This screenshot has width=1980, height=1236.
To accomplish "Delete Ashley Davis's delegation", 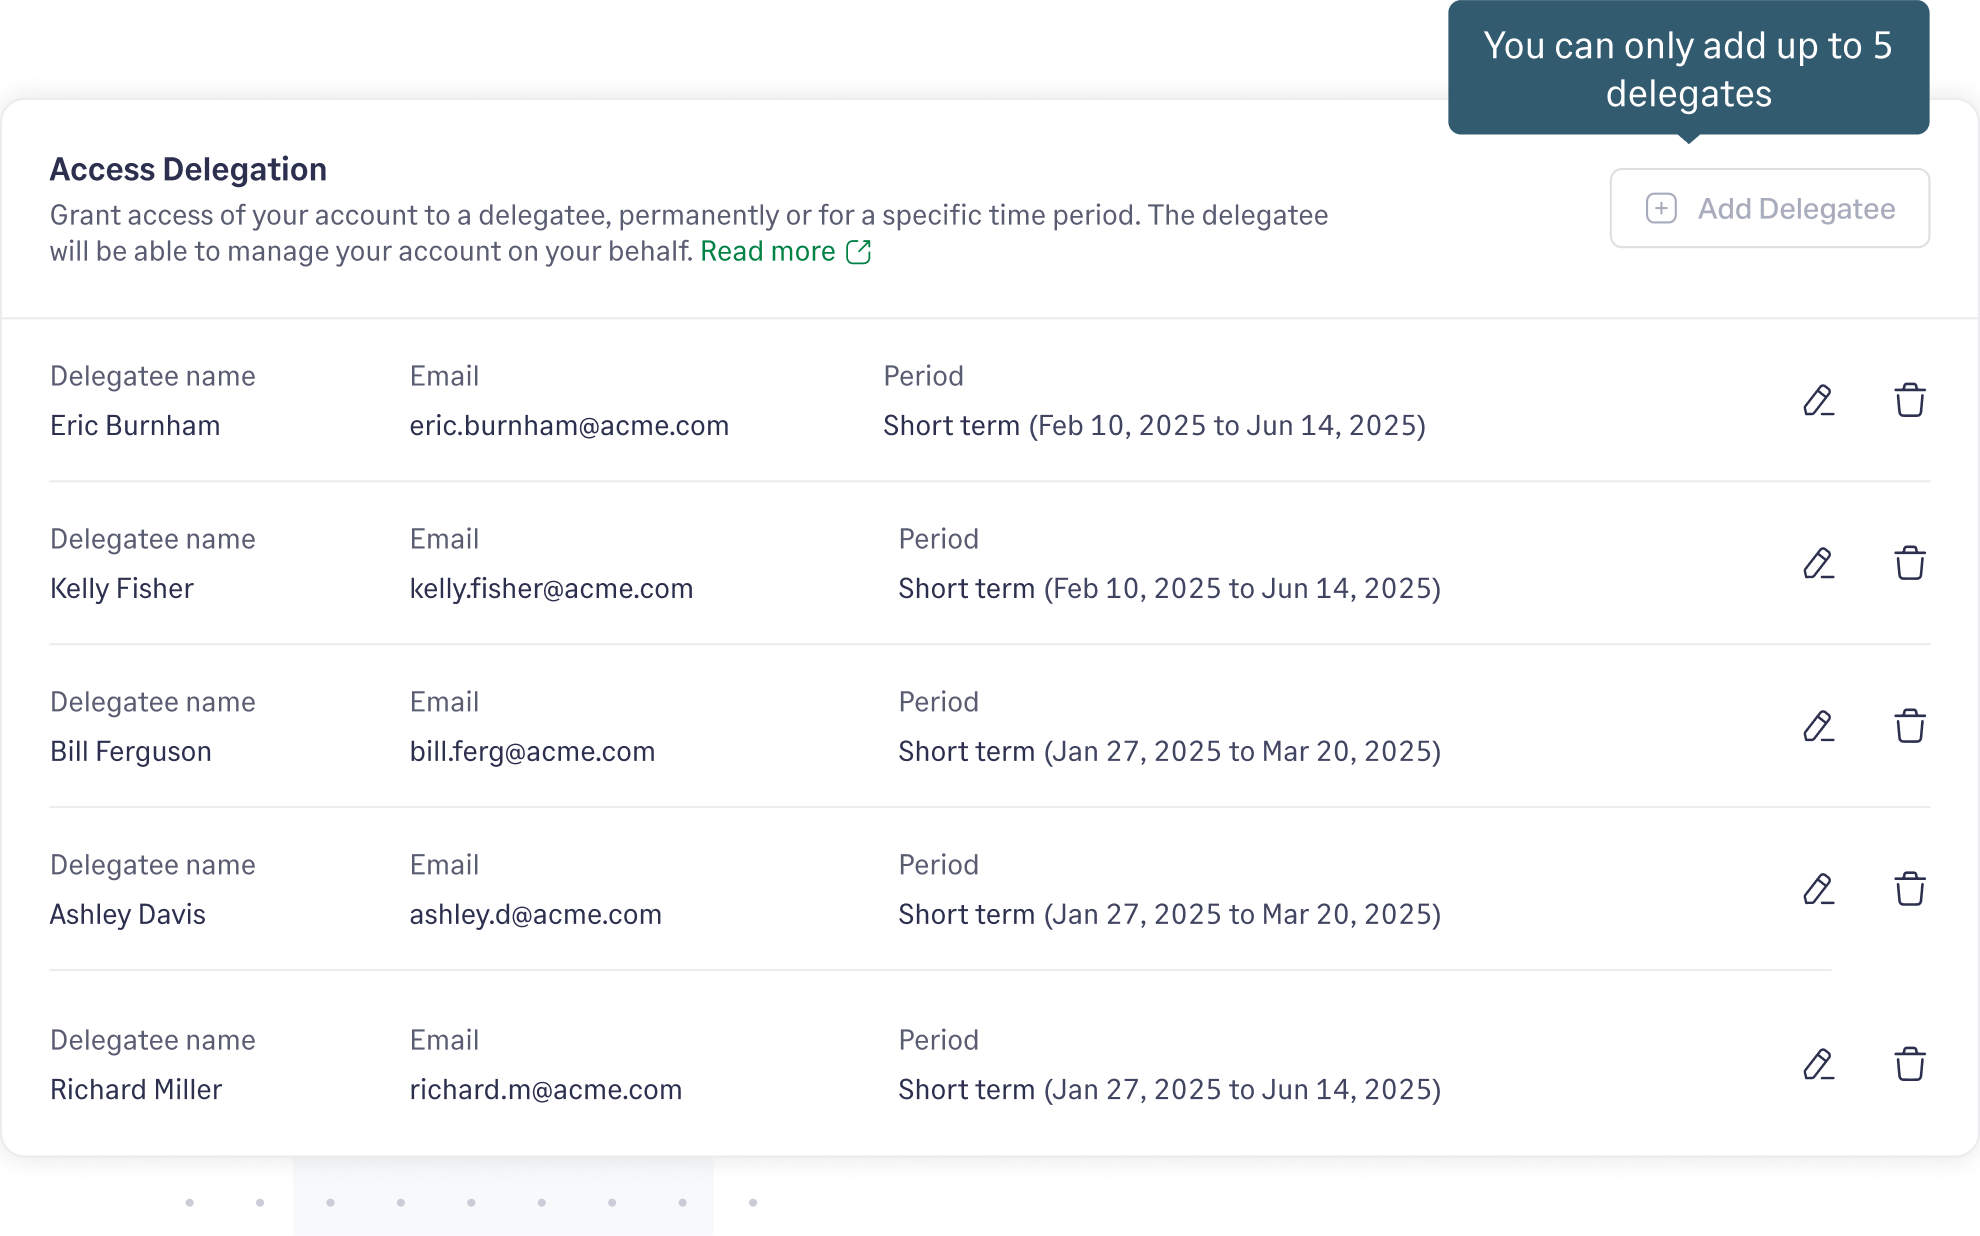I will (x=1911, y=889).
